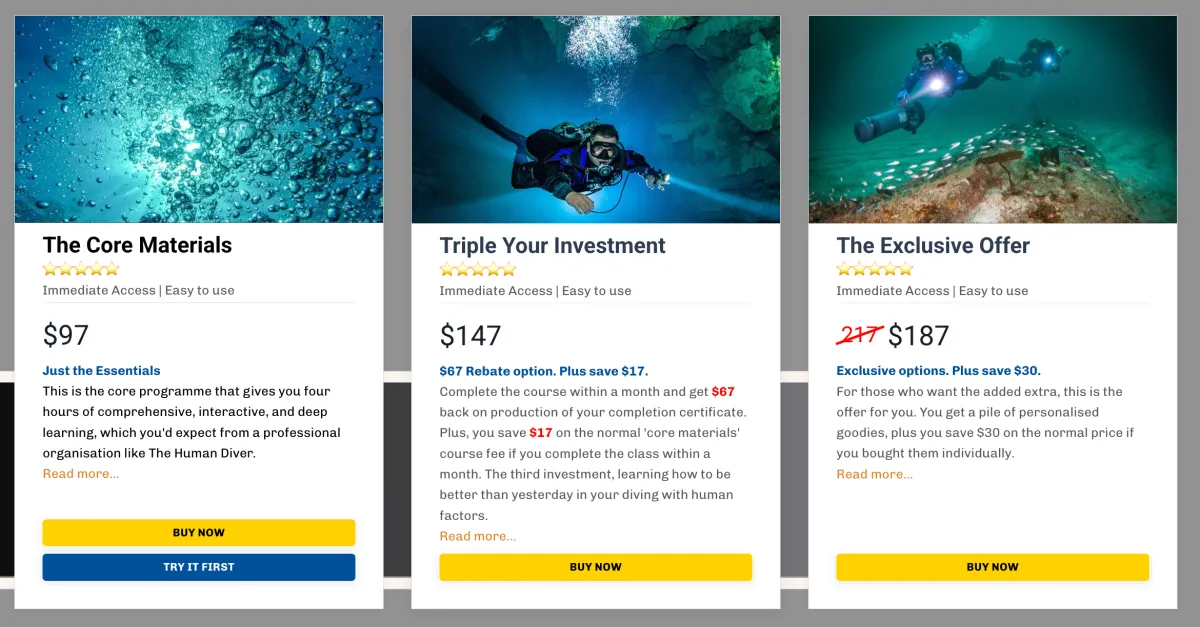Click the bubbles image on Core Materials card
Image resolution: width=1200 pixels, height=627 pixels.
tap(199, 119)
